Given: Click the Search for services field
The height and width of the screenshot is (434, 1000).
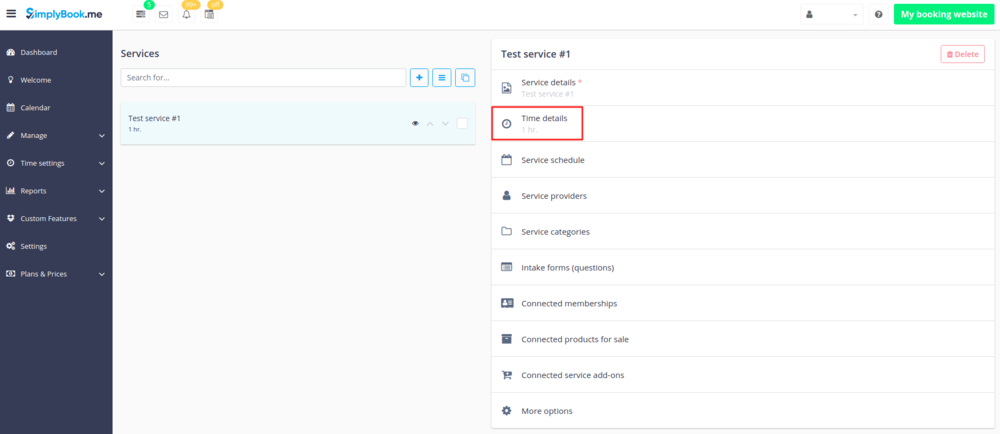Looking at the screenshot, I should (262, 77).
